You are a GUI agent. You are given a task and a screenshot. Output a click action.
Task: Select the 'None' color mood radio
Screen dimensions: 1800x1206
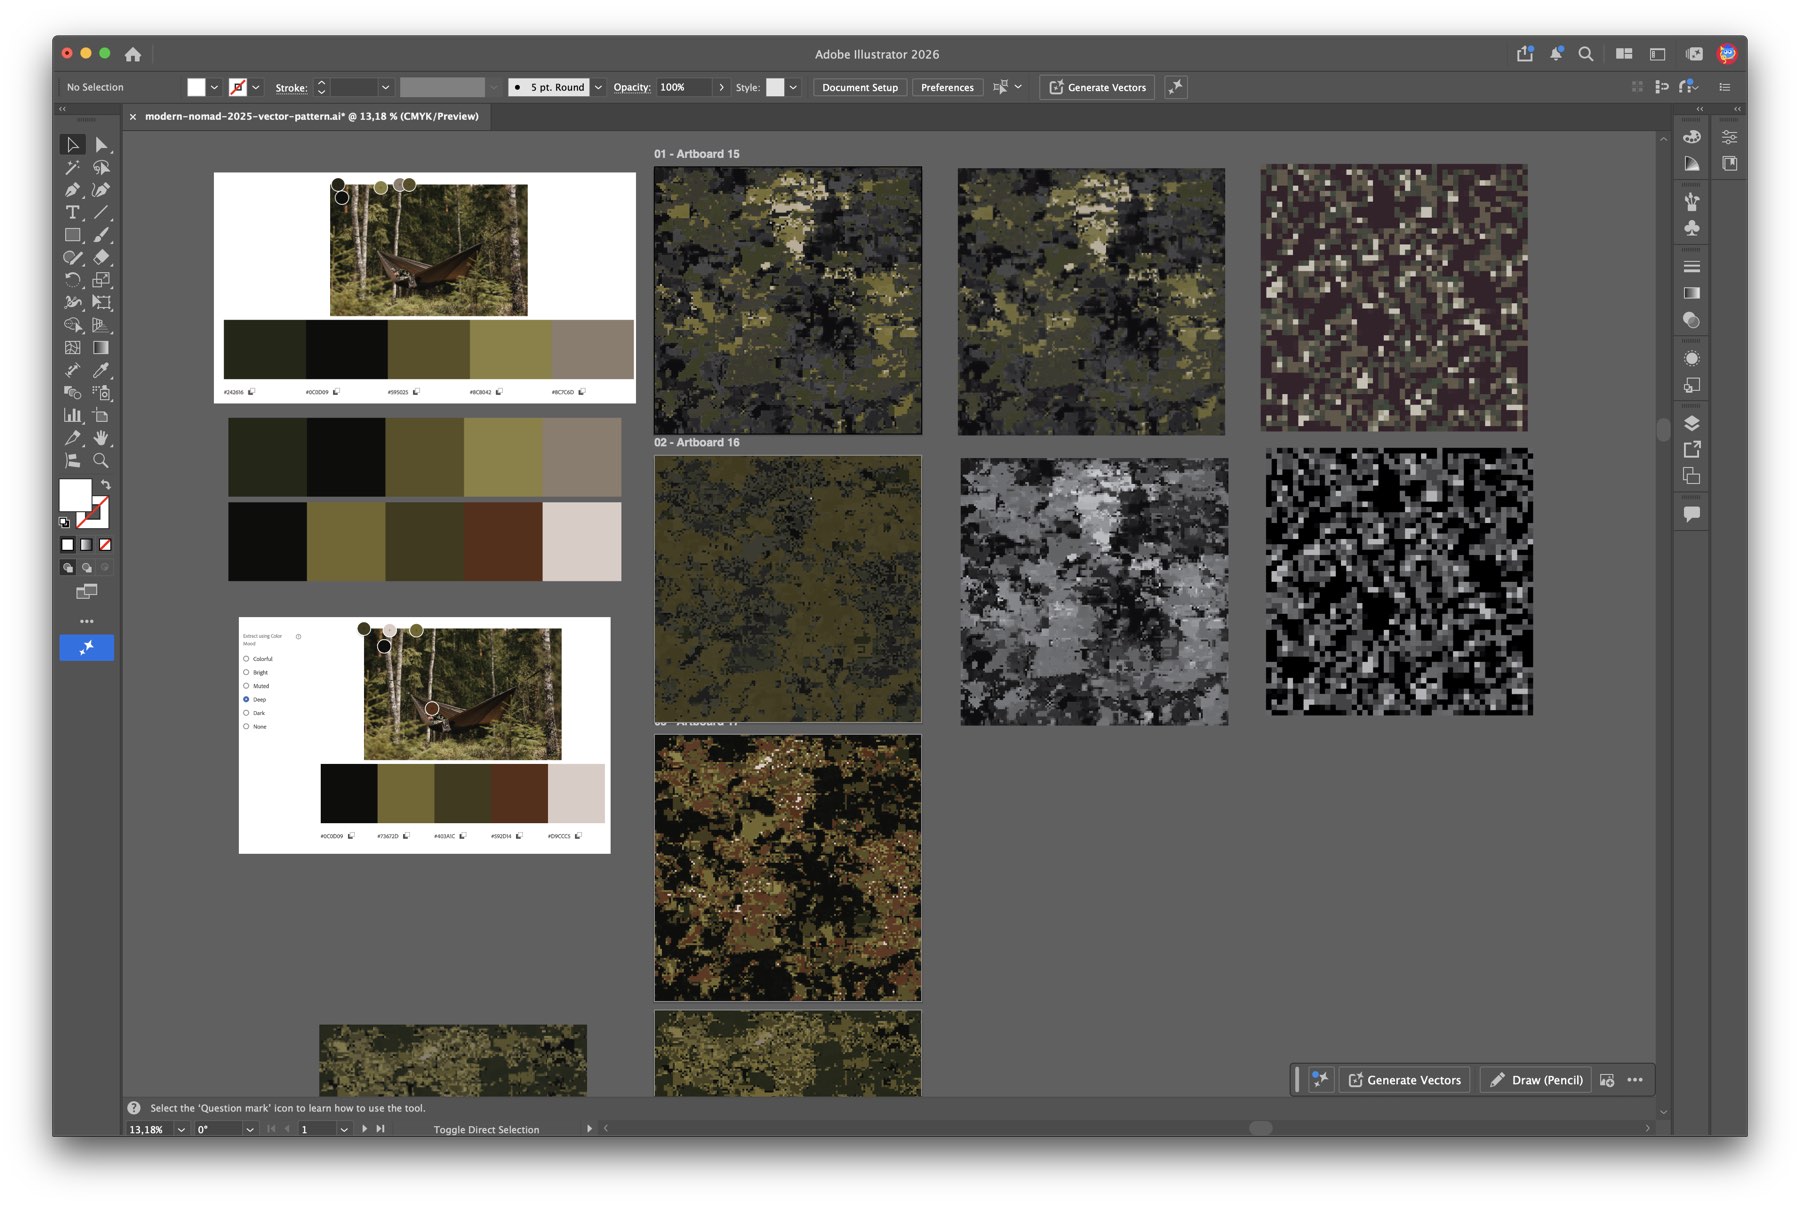pos(246,726)
